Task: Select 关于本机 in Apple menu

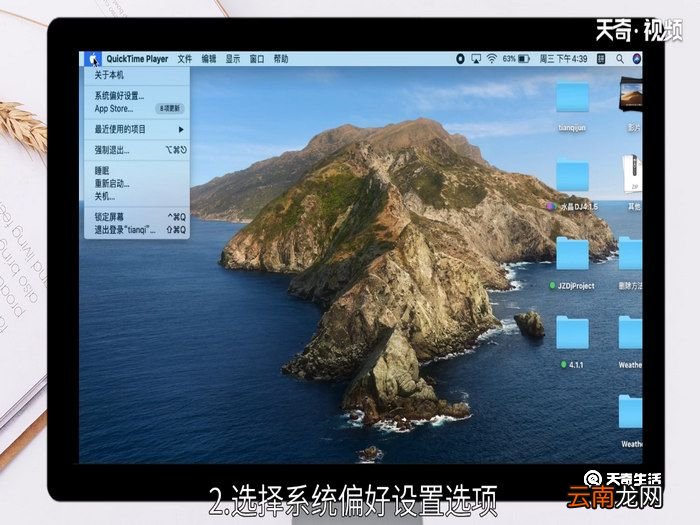Action: pyautogui.click(x=137, y=75)
